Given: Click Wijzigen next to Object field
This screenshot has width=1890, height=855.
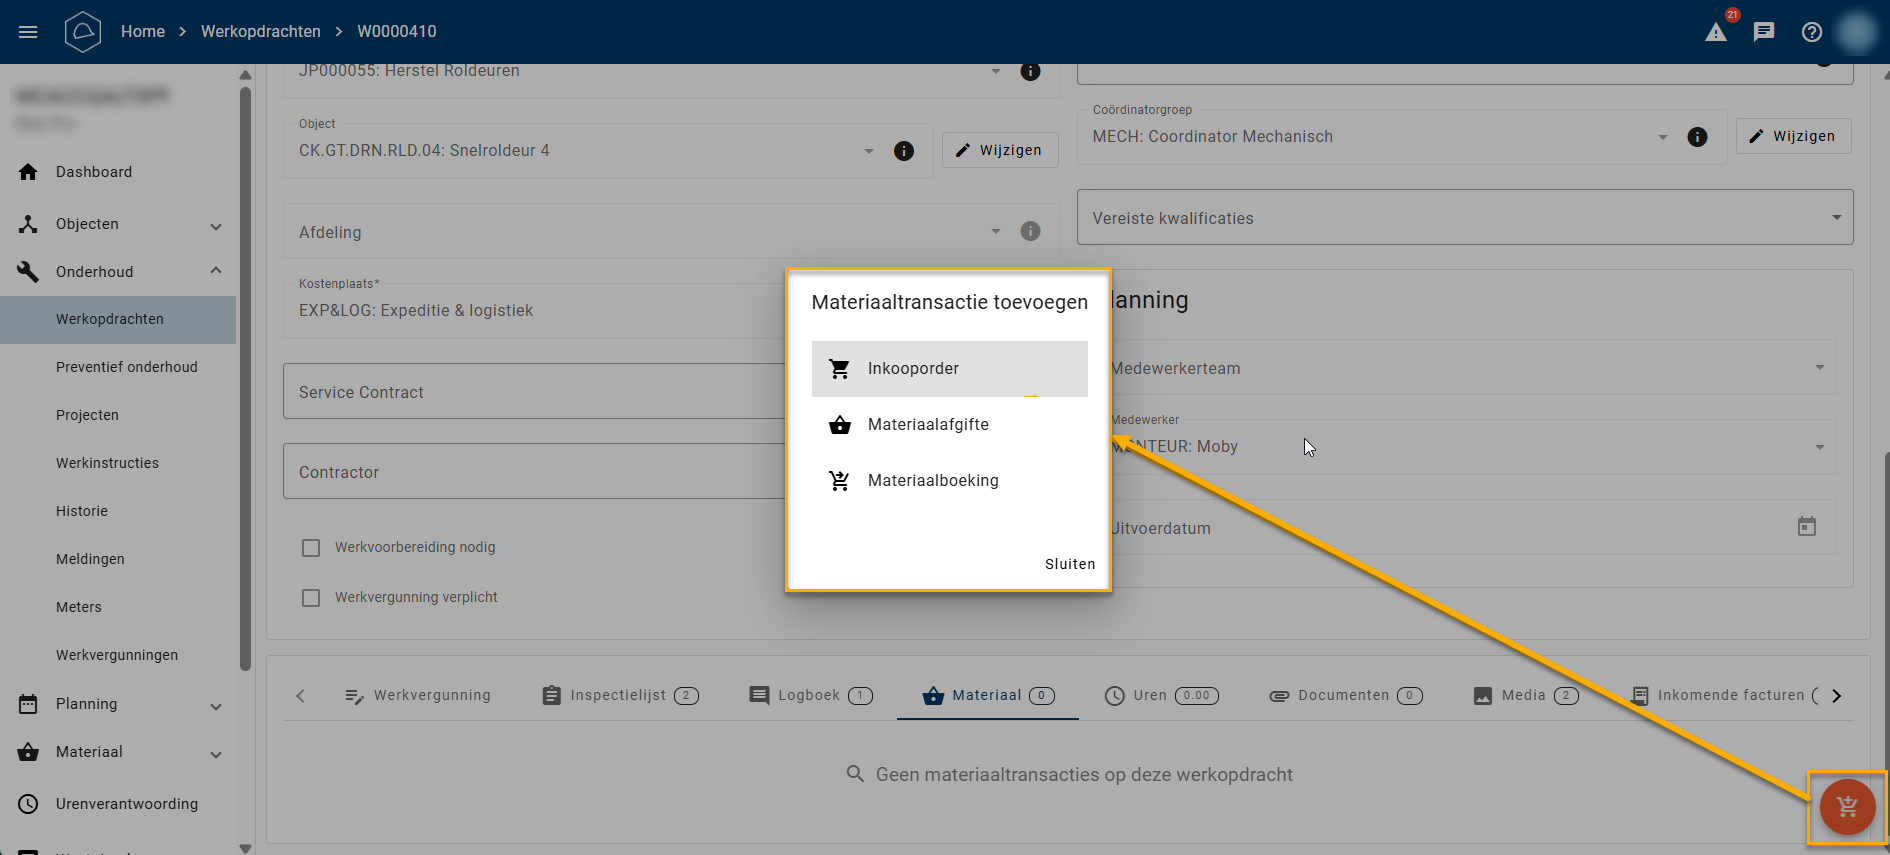Looking at the screenshot, I should pos(999,150).
